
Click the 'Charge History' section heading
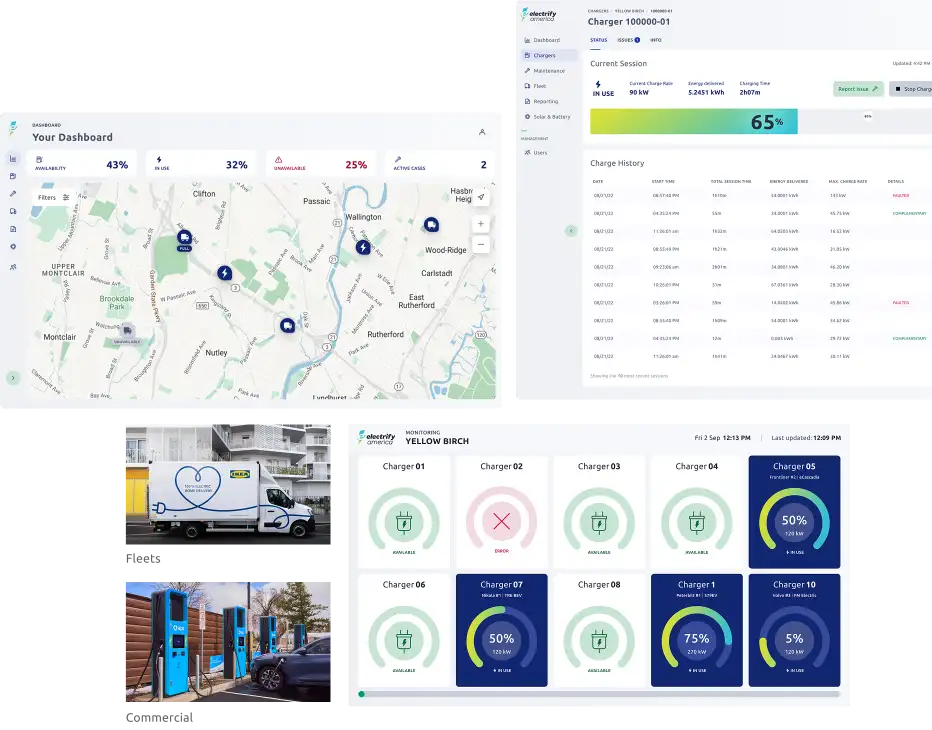point(617,163)
